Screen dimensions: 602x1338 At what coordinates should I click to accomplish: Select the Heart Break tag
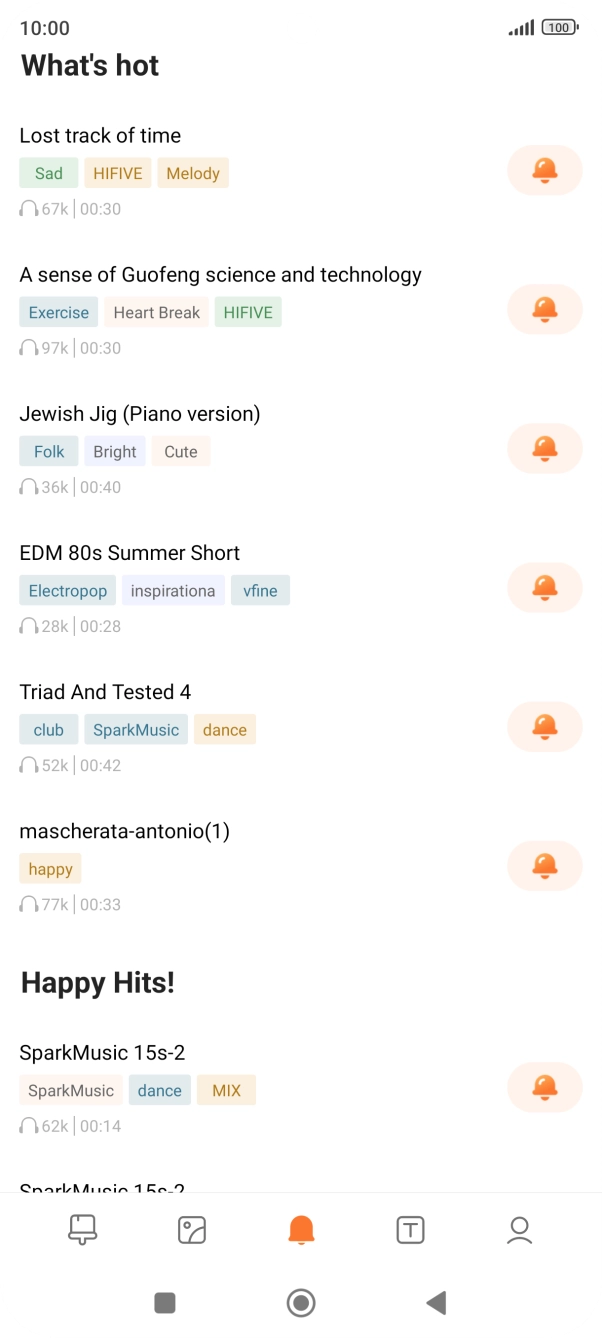[x=156, y=312]
